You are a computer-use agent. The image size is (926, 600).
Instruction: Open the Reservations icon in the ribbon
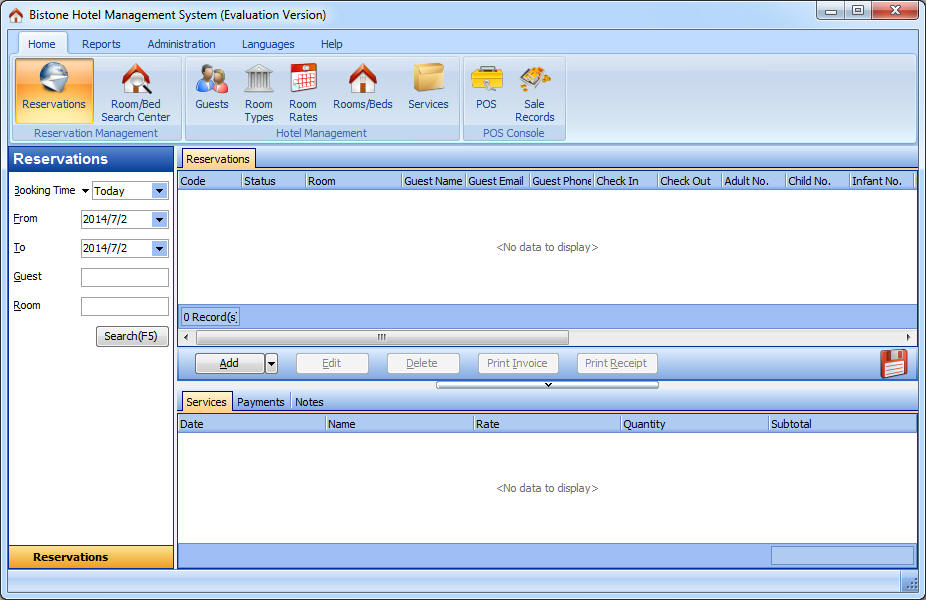pos(54,90)
